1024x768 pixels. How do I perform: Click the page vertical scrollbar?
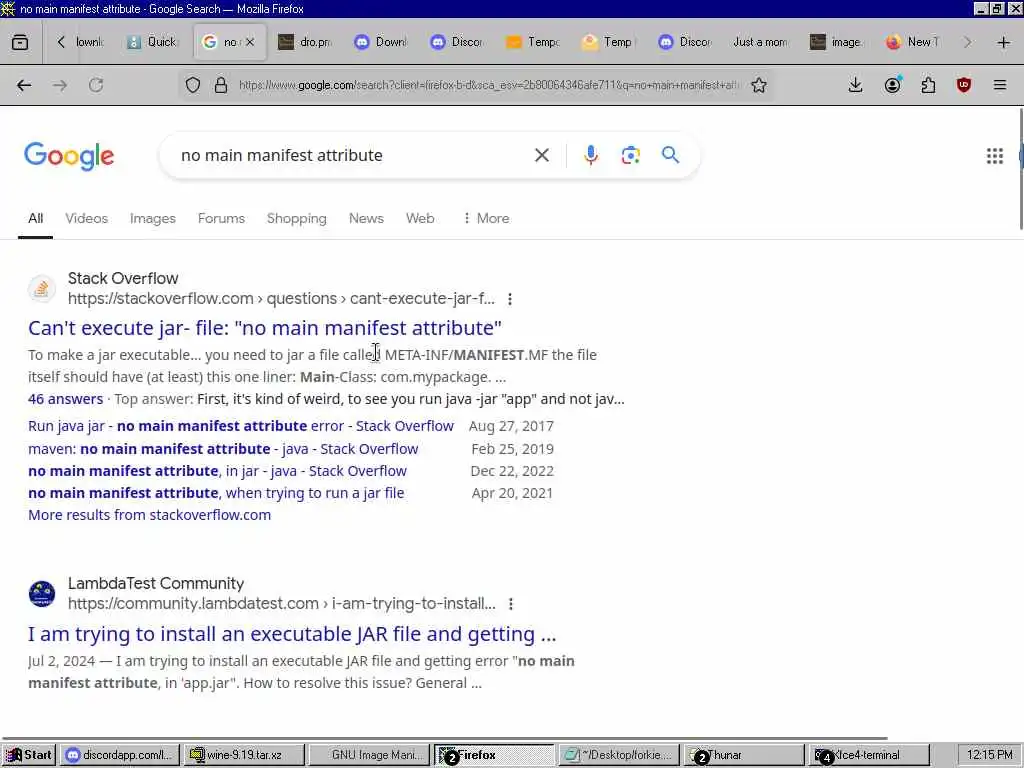[x=1020, y=170]
